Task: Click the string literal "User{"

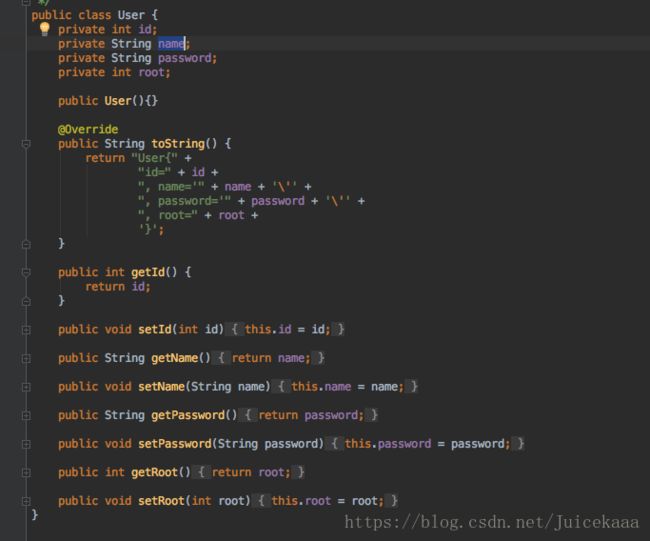Action: pyautogui.click(x=155, y=158)
